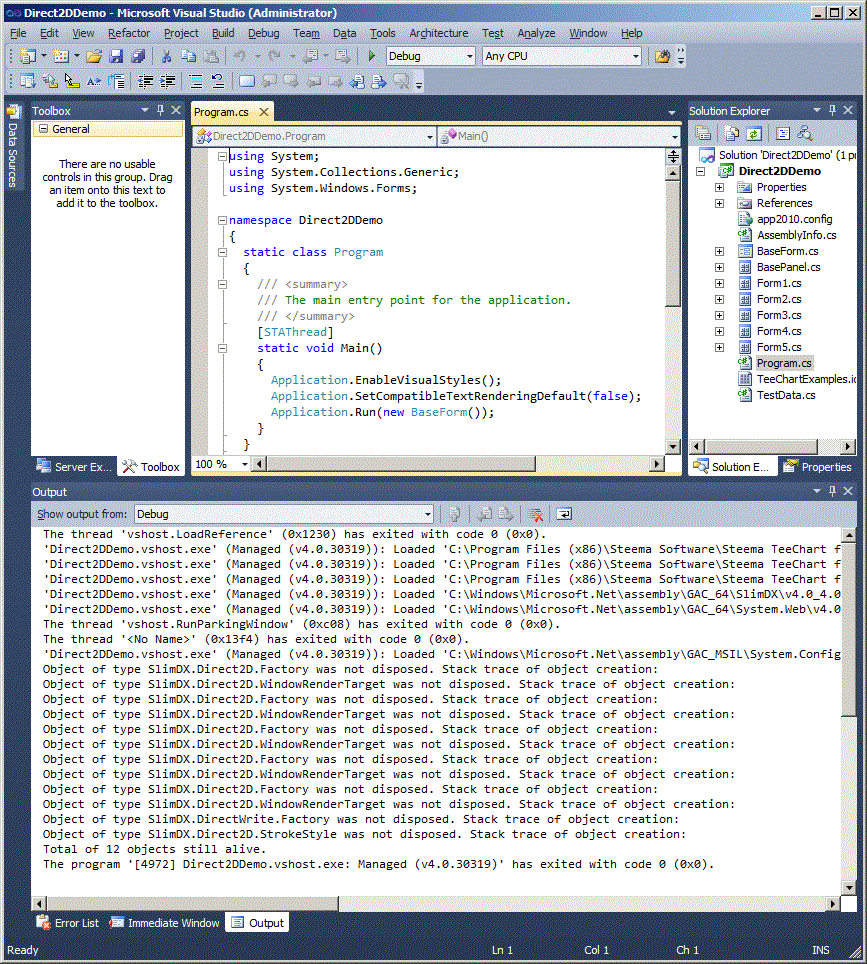Toggle auto-hide pin on Output panel
Screen dimensions: 867x964
832,491
